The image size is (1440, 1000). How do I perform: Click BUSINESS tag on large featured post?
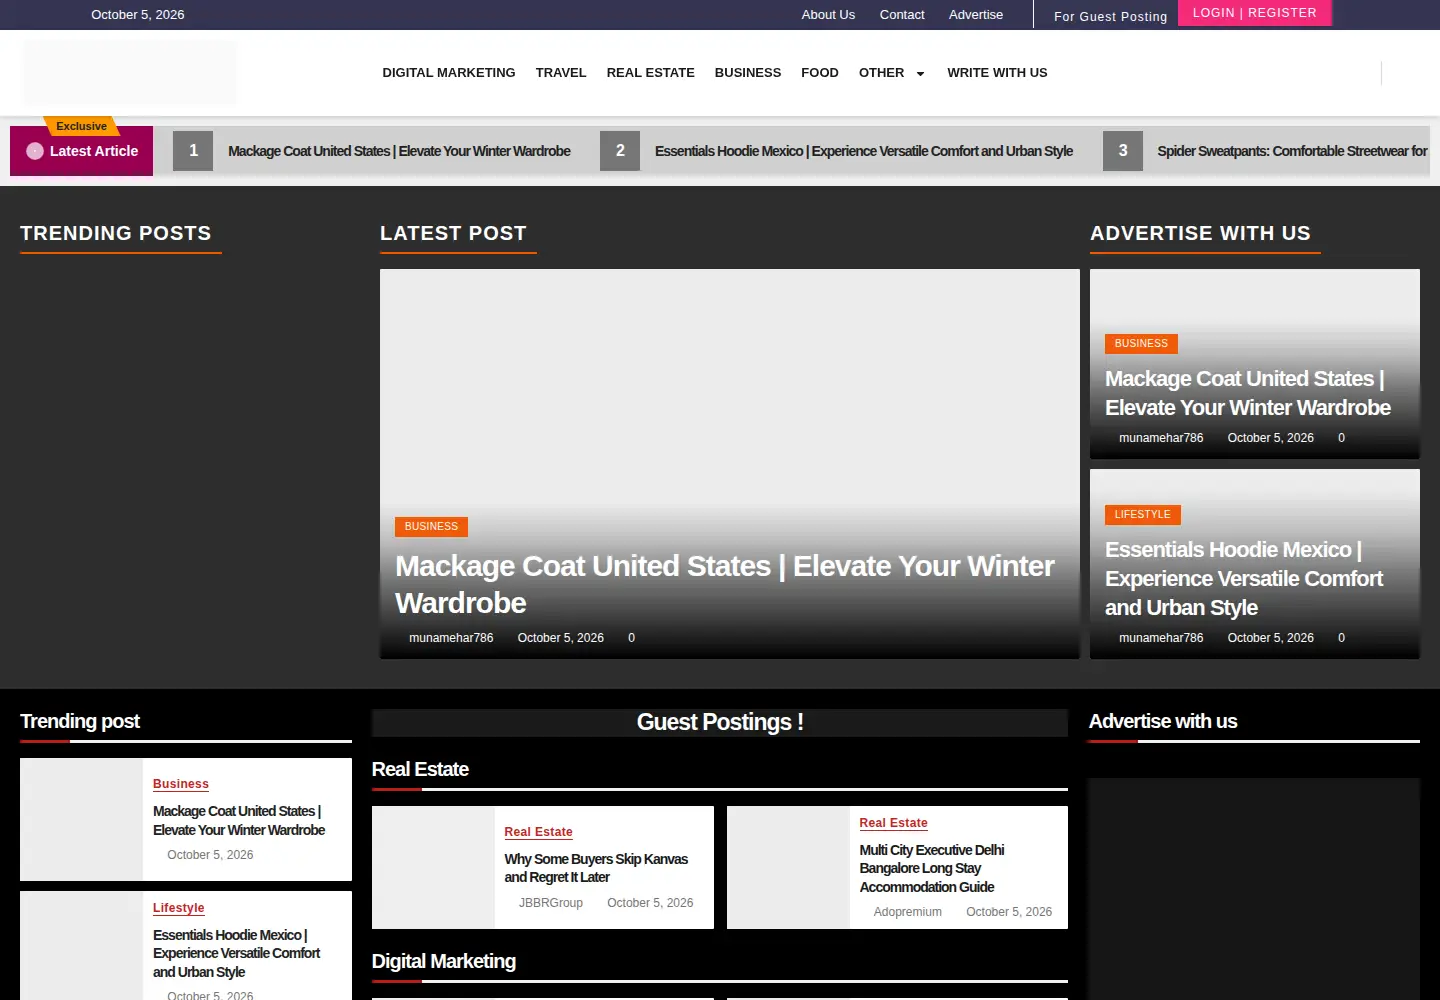coord(431,526)
